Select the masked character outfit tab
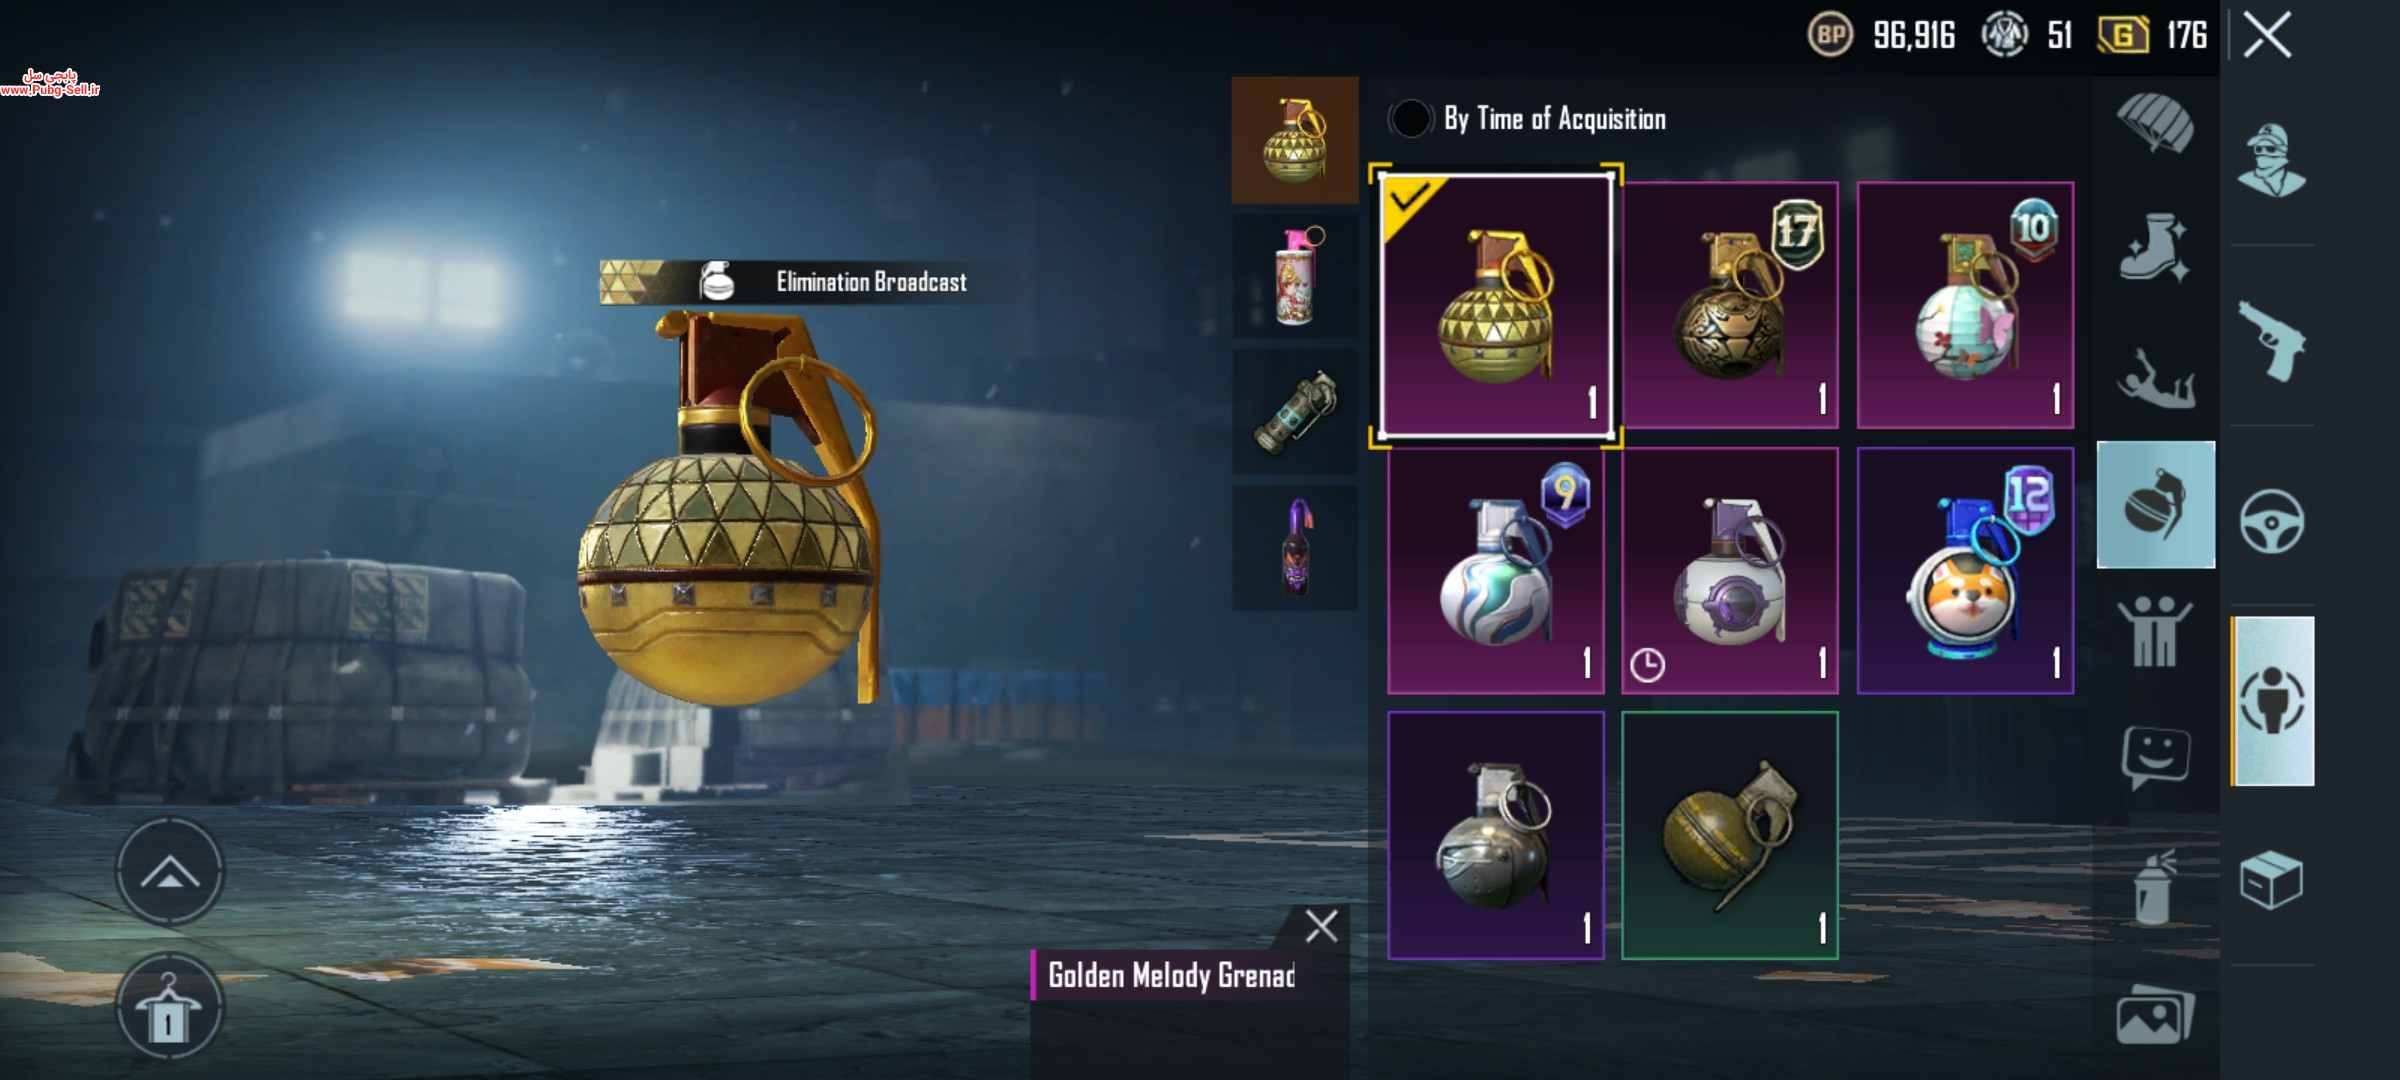 click(x=2271, y=161)
